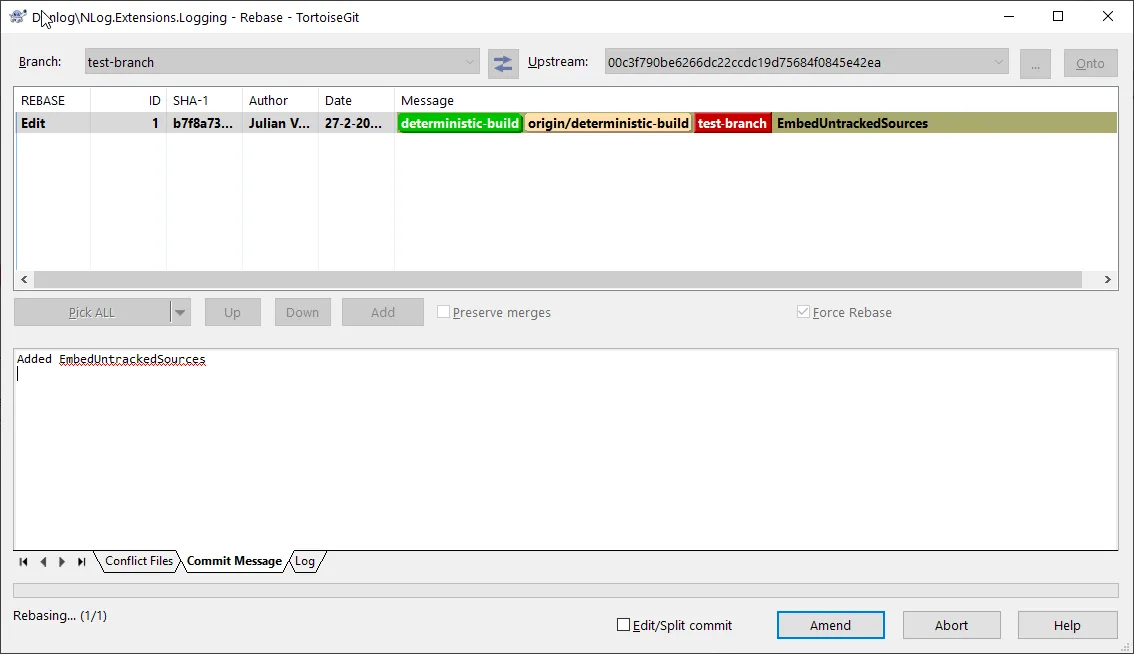Click next tab arrow icon
This screenshot has width=1134, height=654.
coord(62,561)
